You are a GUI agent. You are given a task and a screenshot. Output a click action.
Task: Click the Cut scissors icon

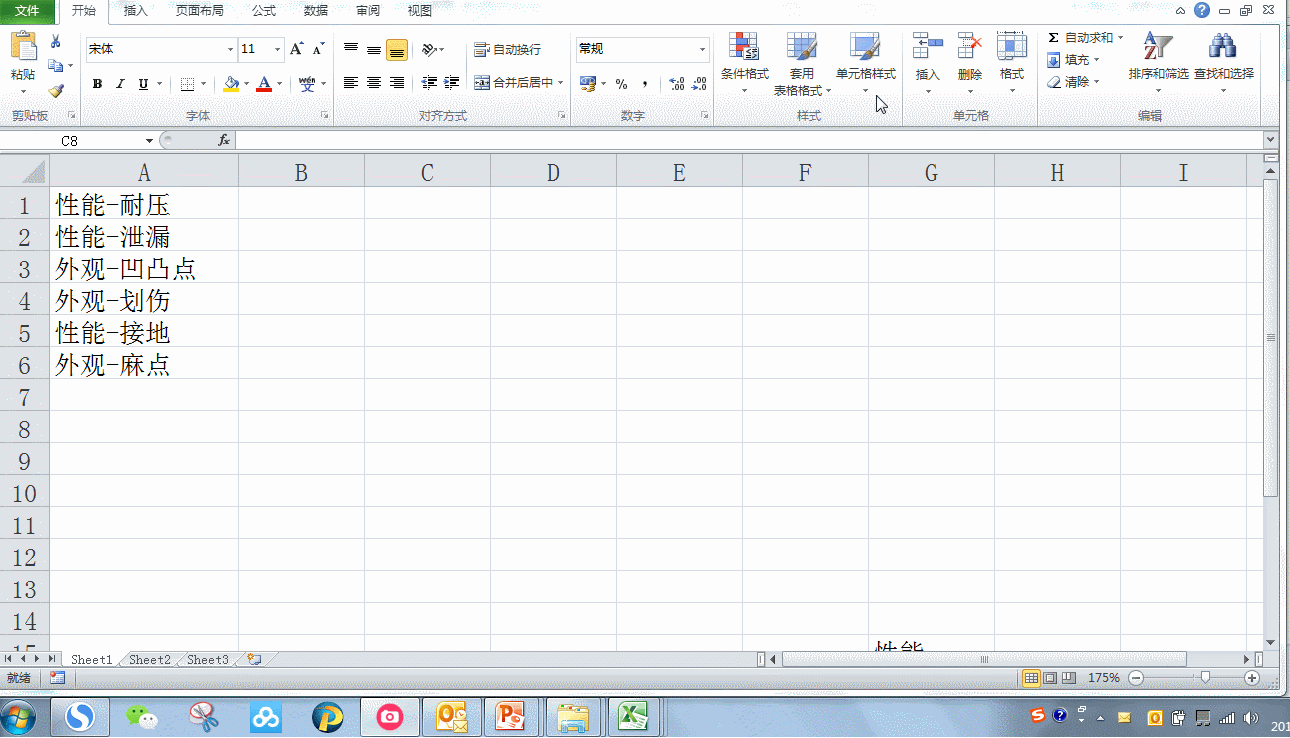55,41
